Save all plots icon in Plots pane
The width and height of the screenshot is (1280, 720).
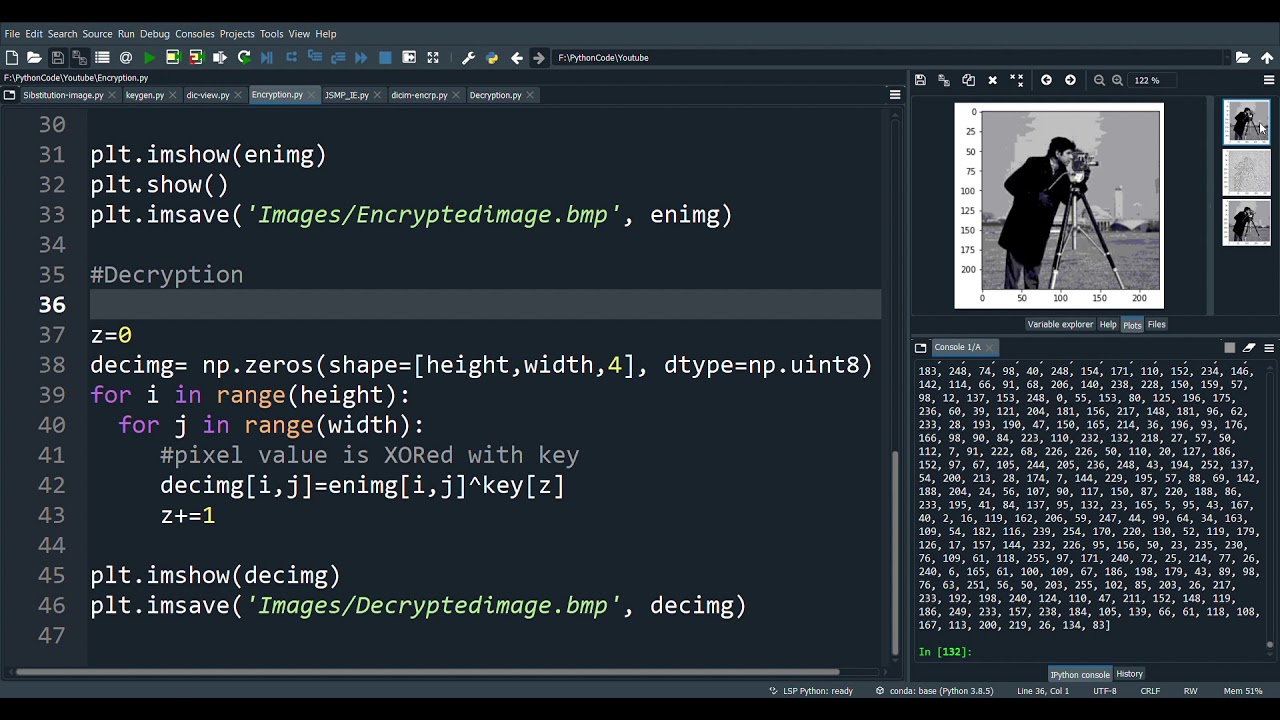[944, 80]
